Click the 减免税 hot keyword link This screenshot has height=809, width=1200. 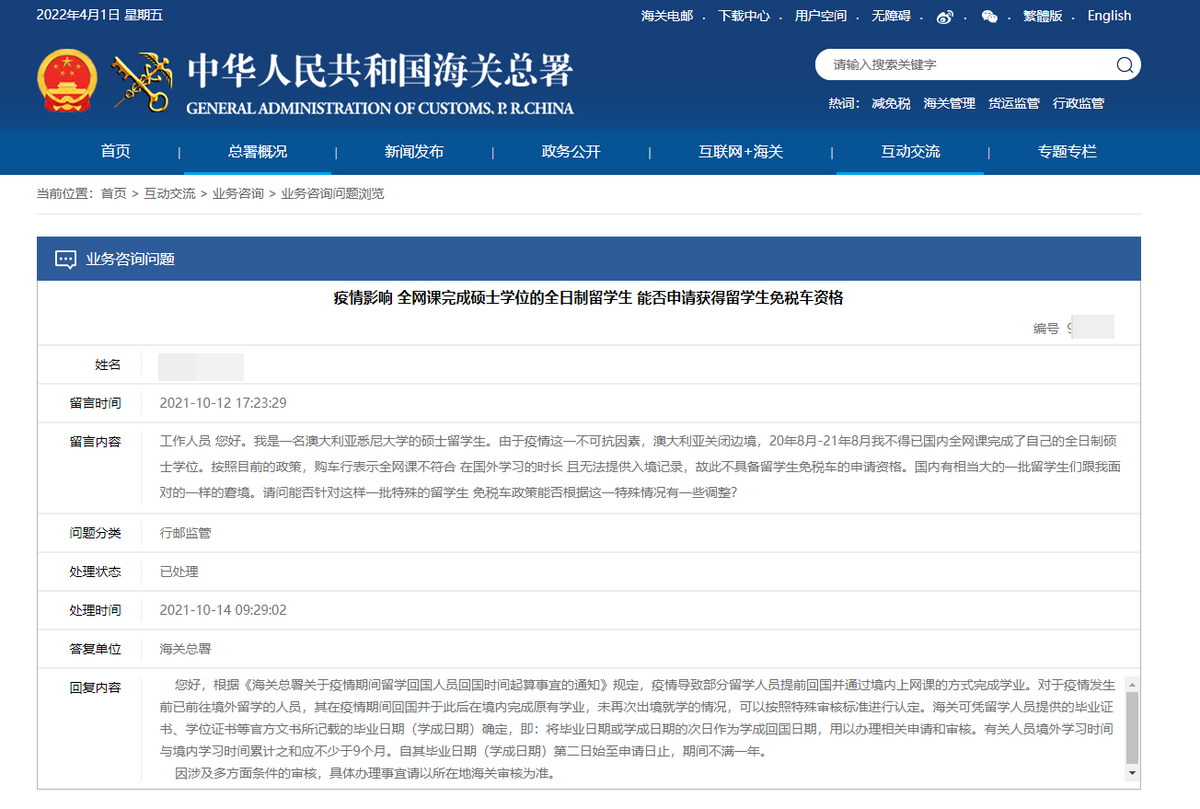point(890,103)
